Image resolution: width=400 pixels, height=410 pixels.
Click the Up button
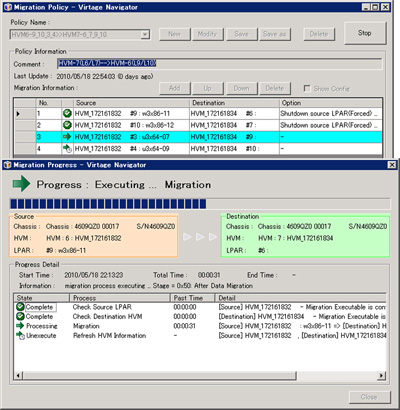(x=207, y=88)
